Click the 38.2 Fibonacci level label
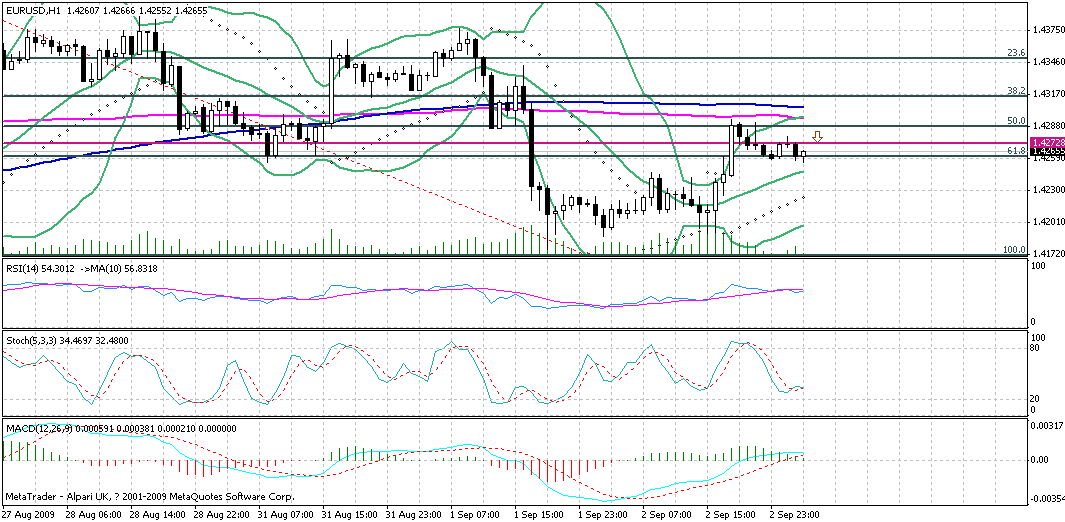 [x=1015, y=90]
